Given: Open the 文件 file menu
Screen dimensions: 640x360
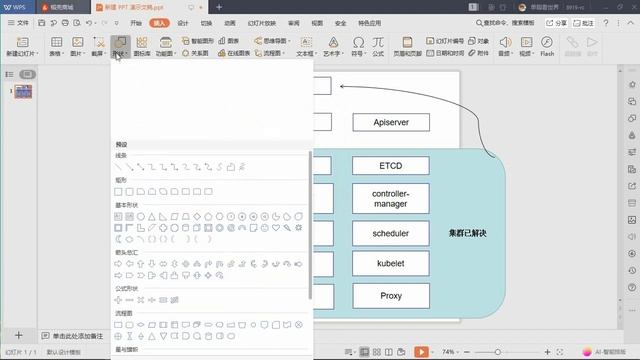Looking at the screenshot, I should click(18, 23).
